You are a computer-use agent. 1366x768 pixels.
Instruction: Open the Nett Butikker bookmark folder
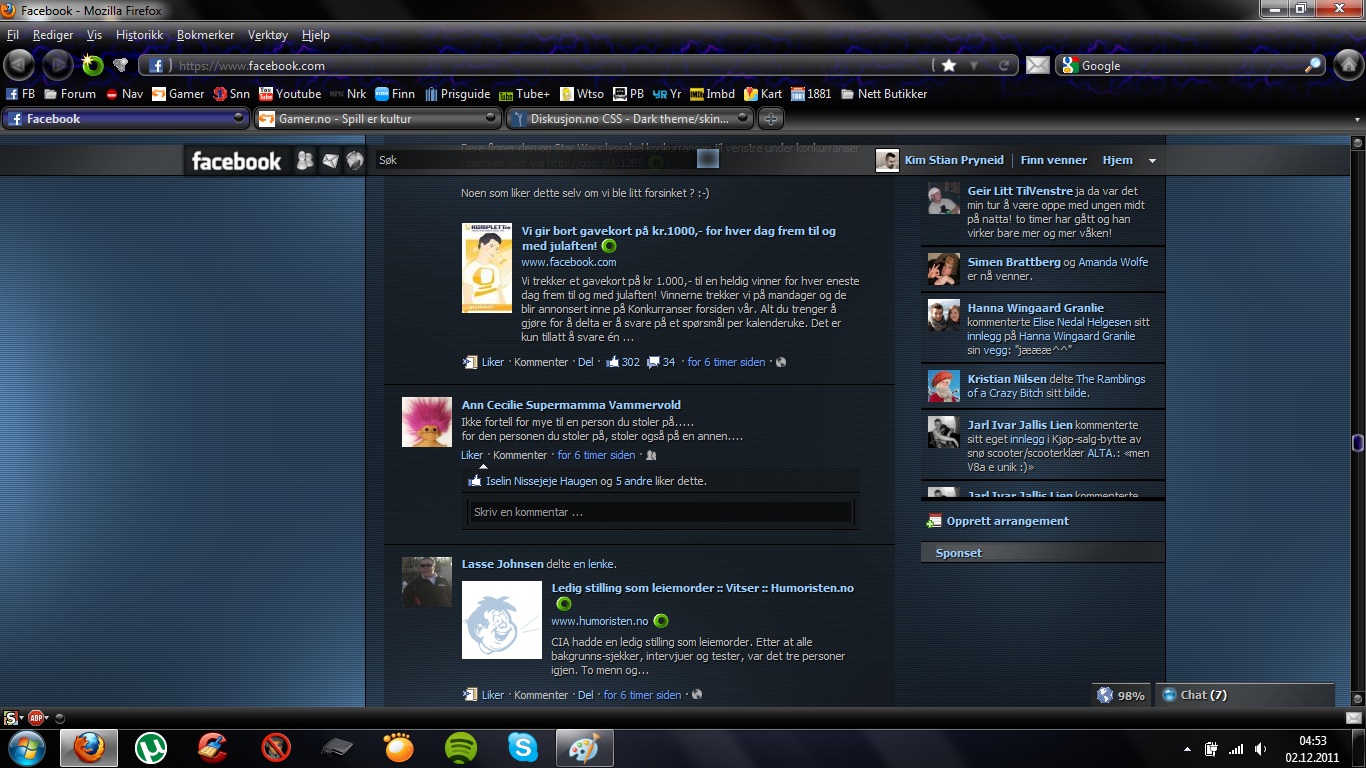(884, 94)
